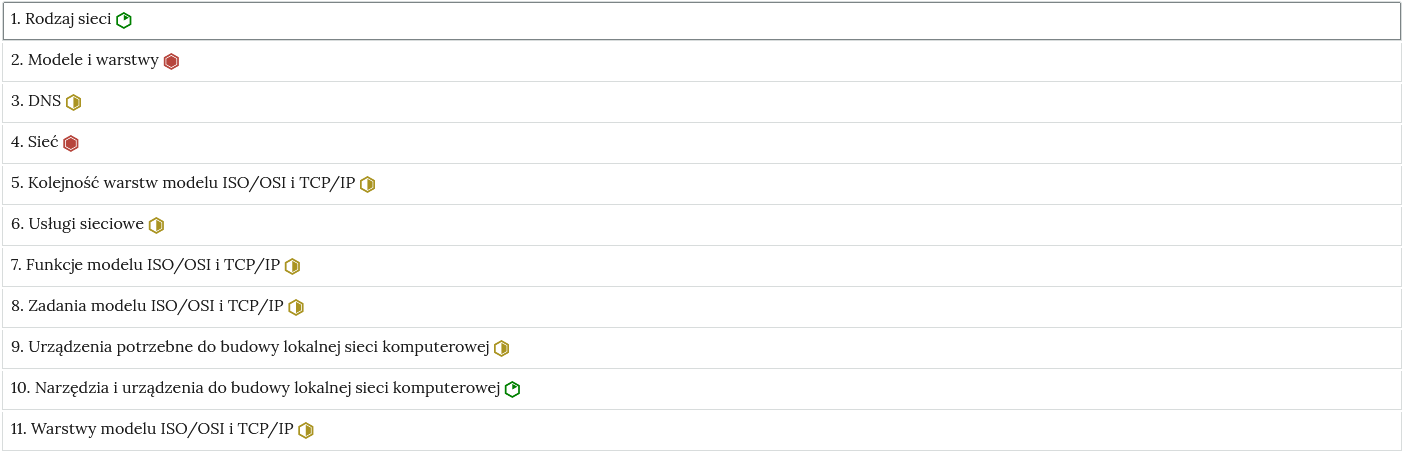Click yellow icon beside Warstwy modelu ISO/OSI
The image size is (1402, 455).
(306, 430)
